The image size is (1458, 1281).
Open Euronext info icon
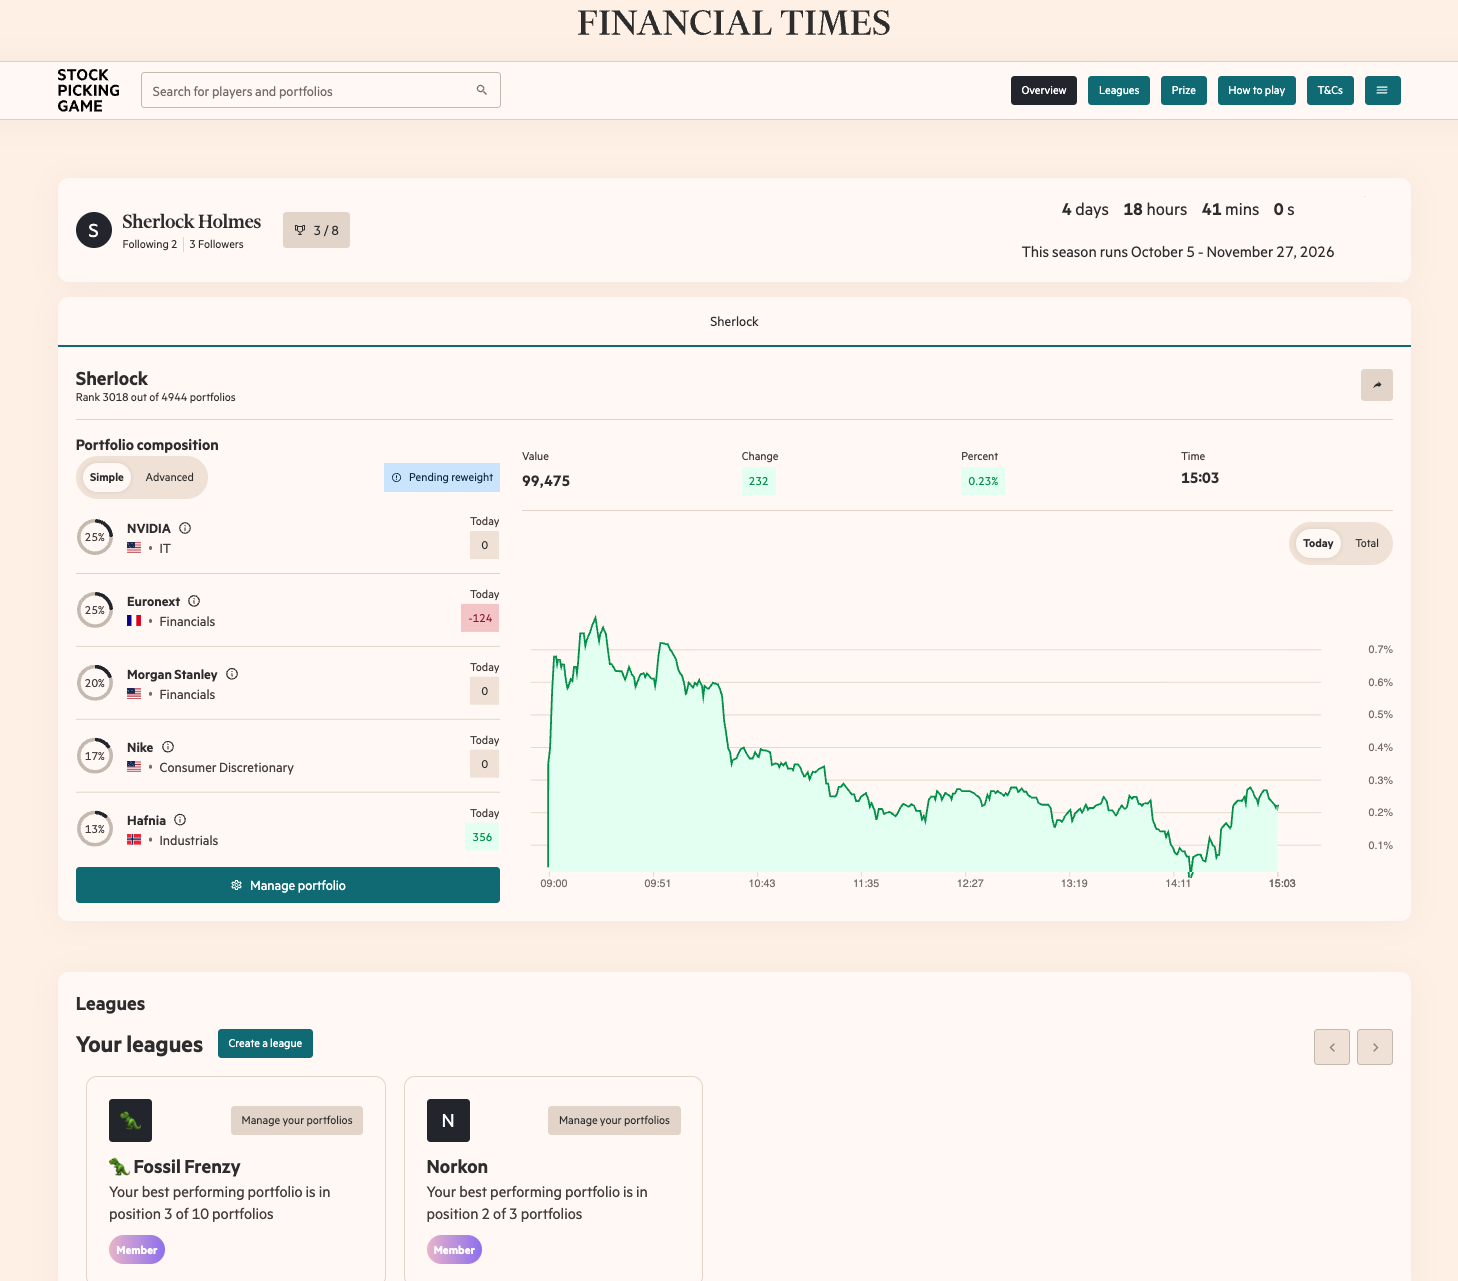coord(194,601)
